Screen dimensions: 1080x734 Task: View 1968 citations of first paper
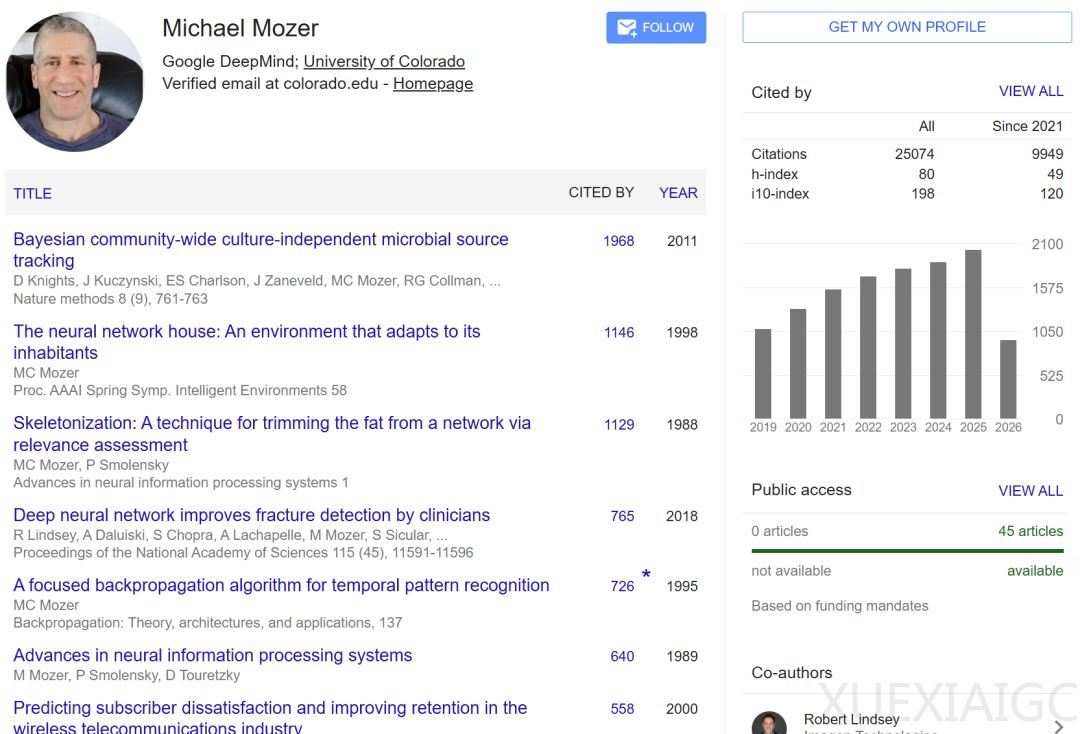(x=619, y=241)
